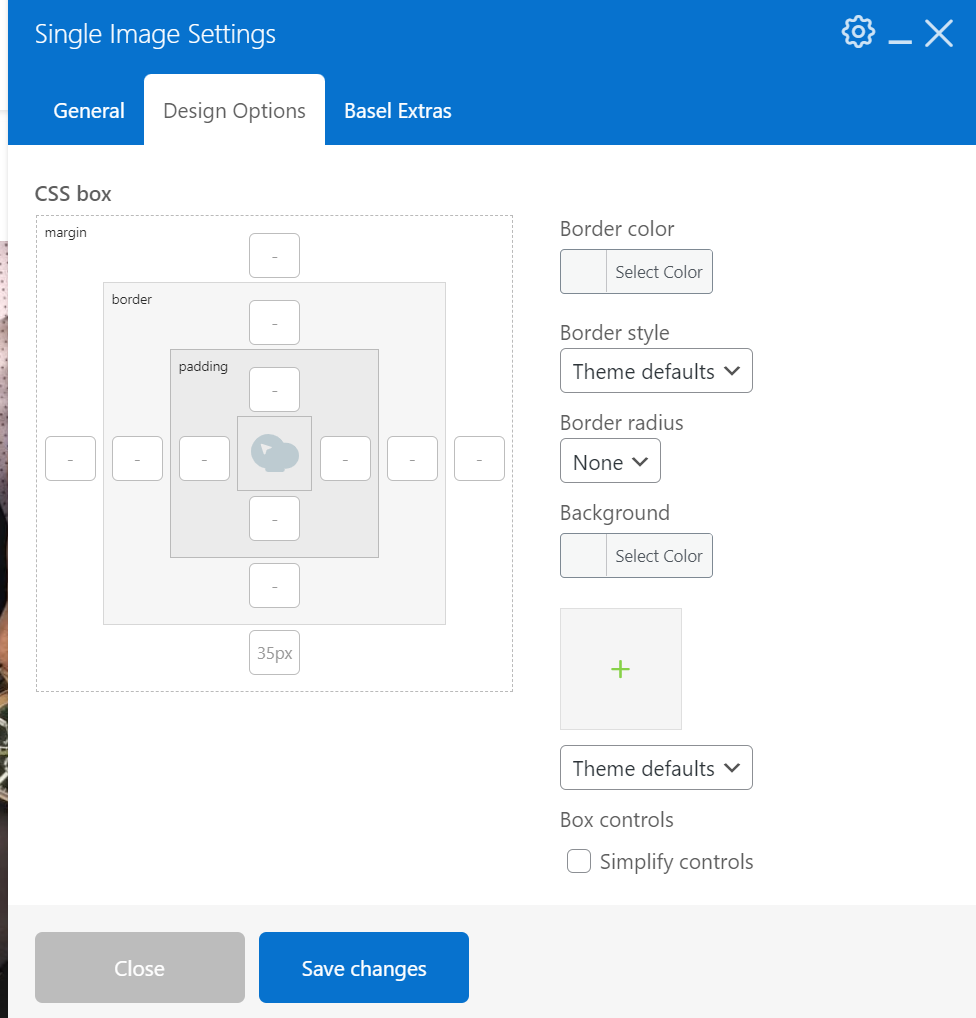Screen dimensions: 976x1018
Task: Click the Save changes button
Action: click(364, 967)
